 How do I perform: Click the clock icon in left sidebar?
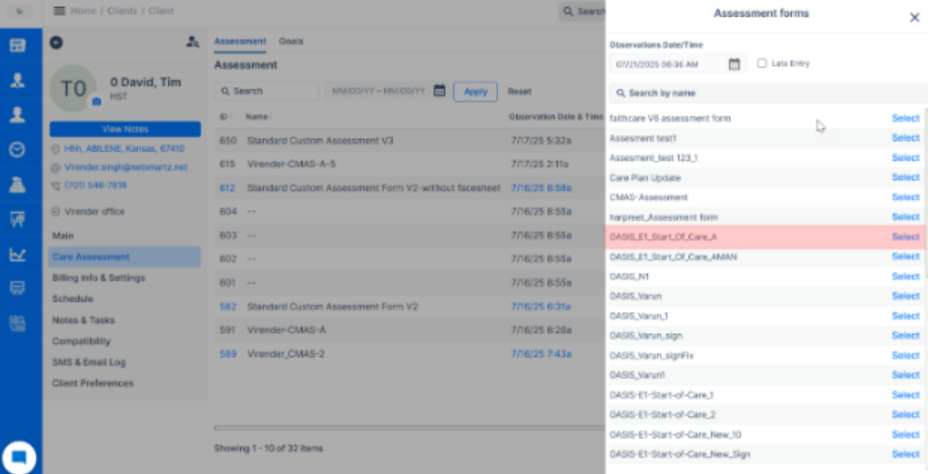[17, 149]
